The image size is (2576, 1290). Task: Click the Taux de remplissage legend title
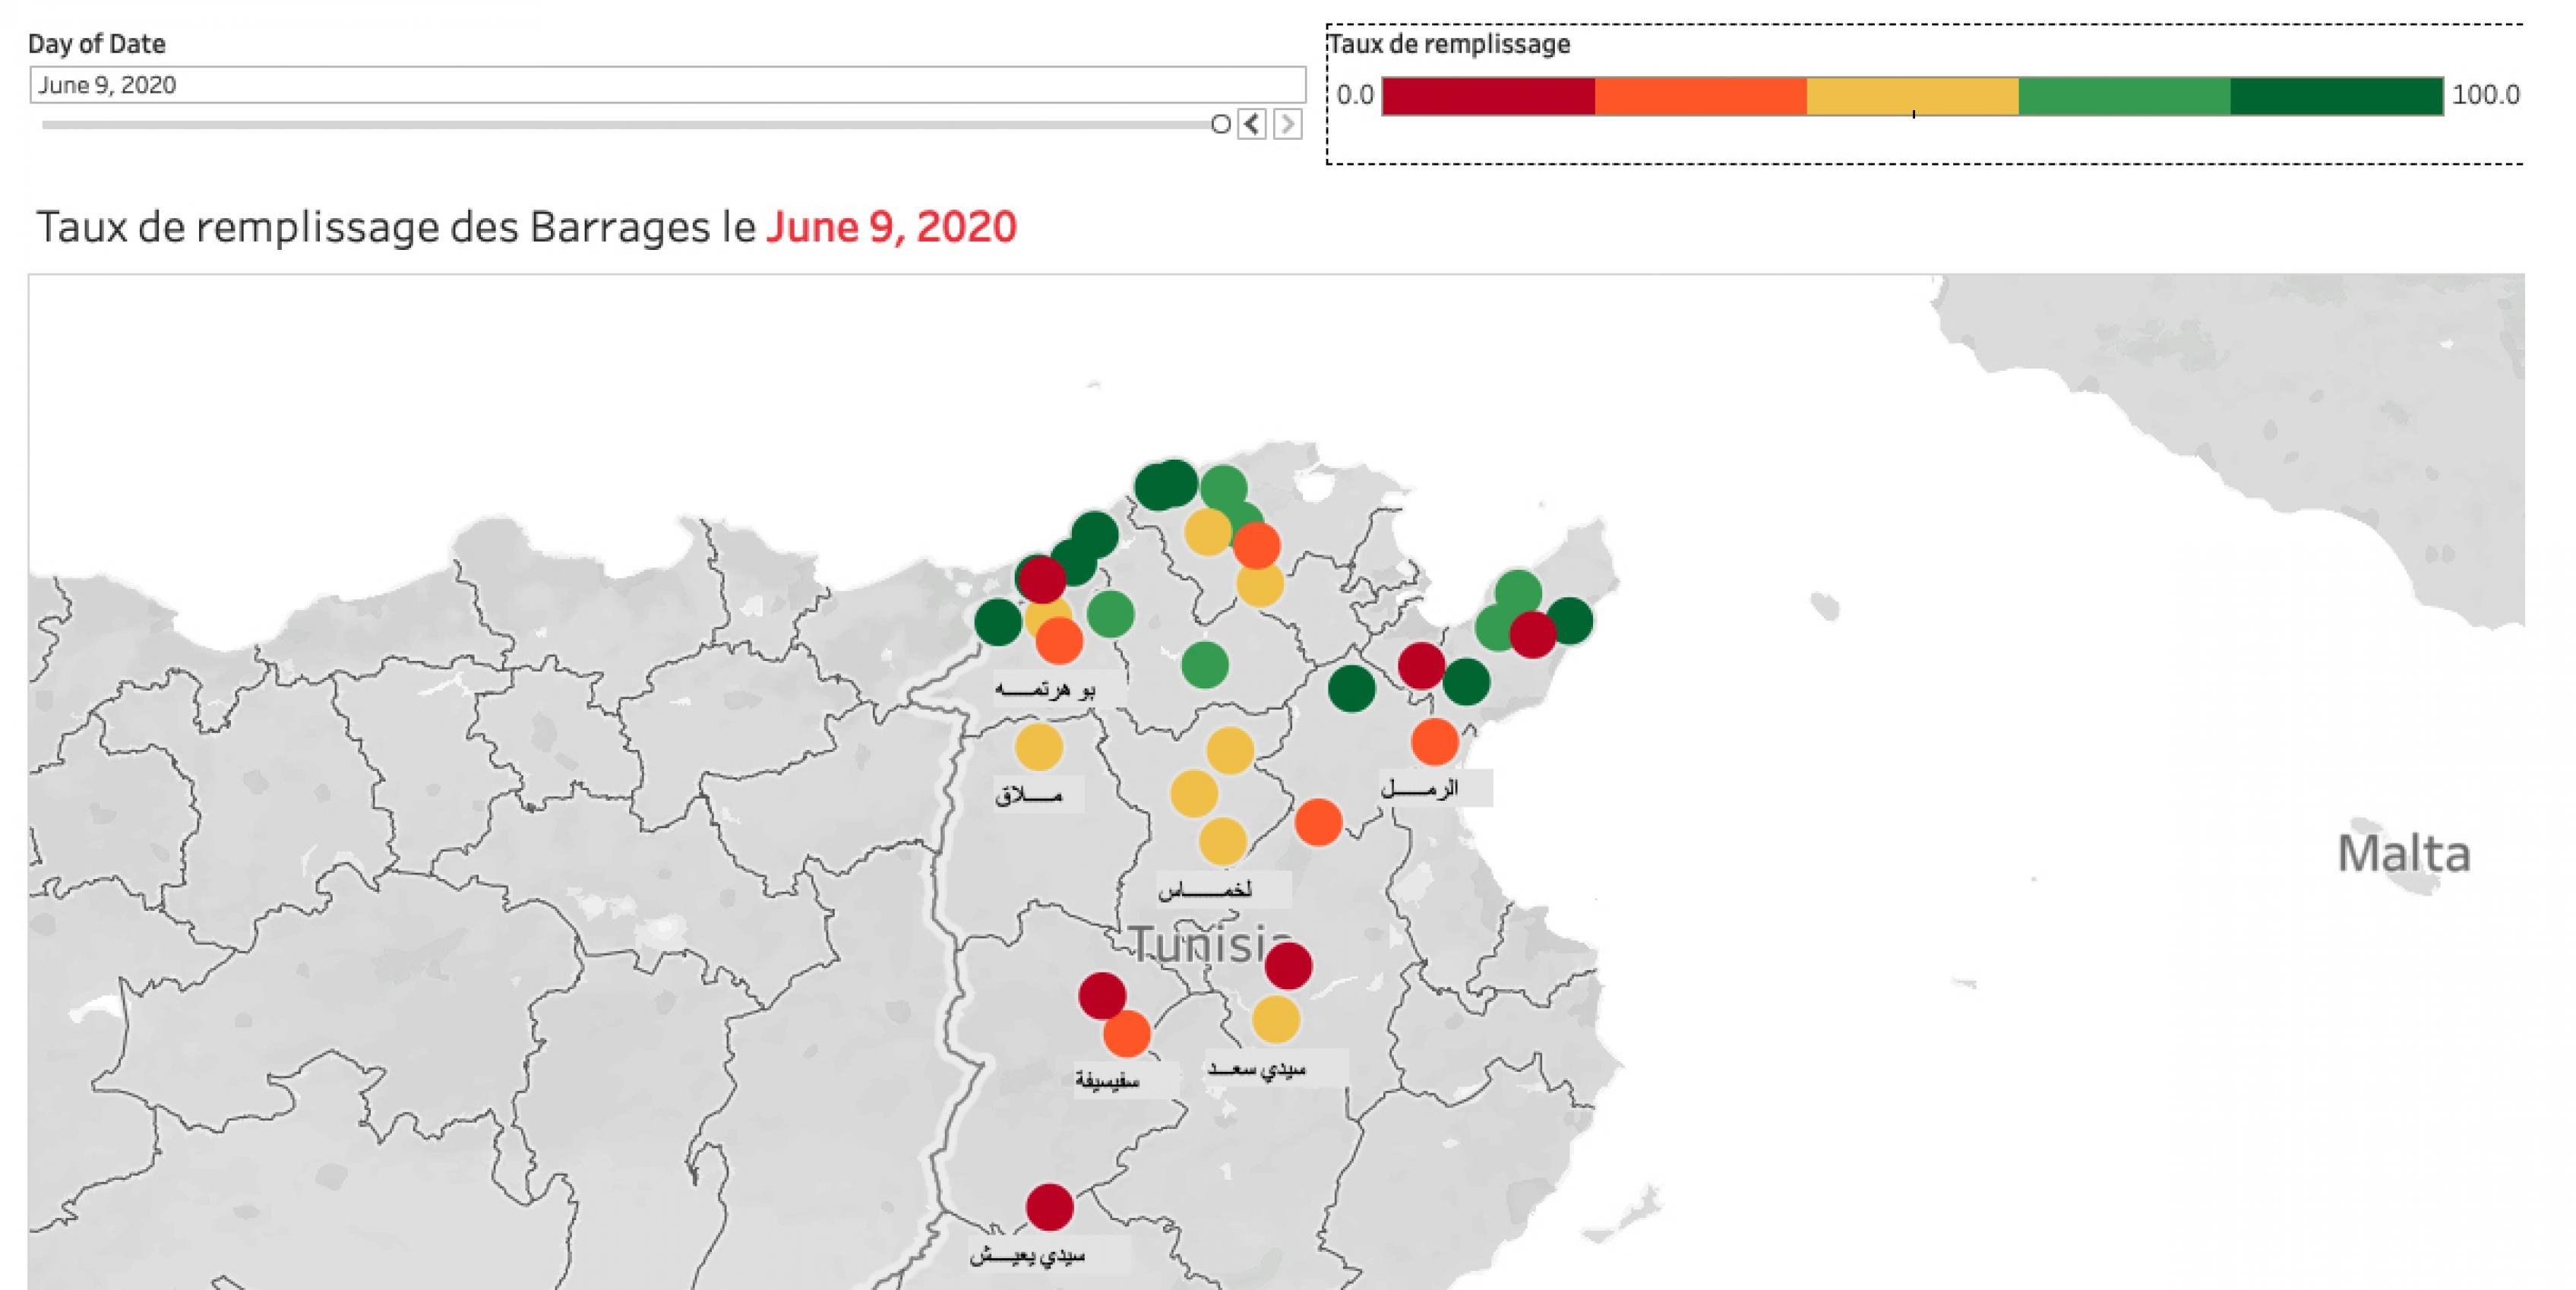point(1449,44)
